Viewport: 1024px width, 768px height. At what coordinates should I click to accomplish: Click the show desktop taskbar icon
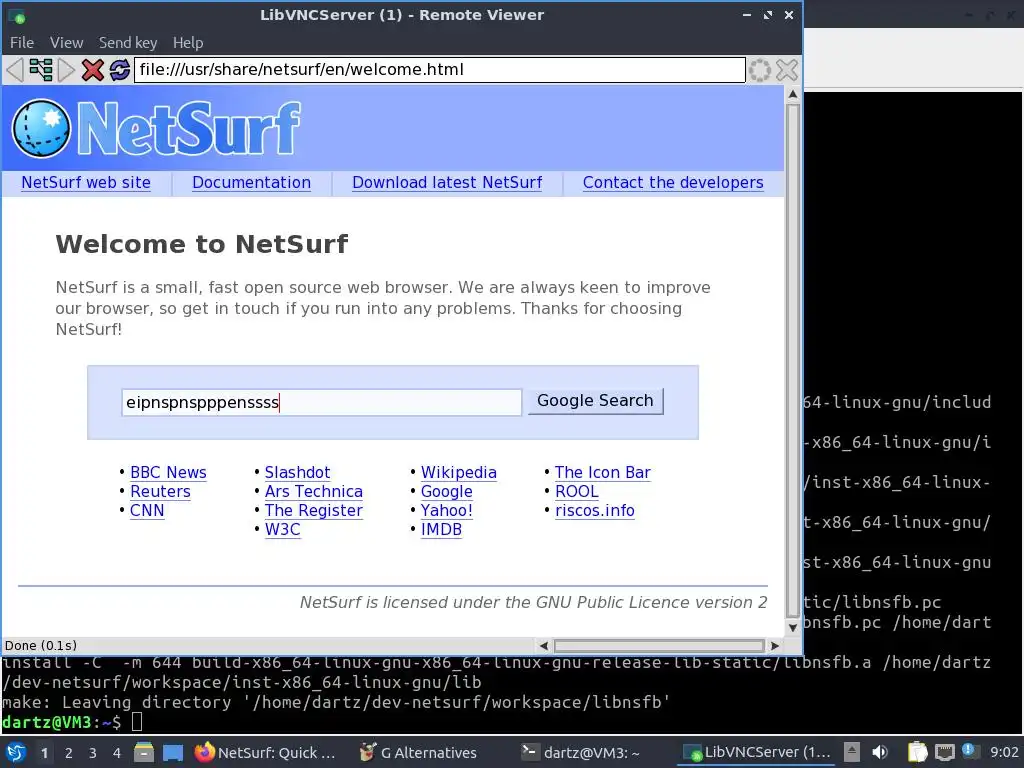pyautogui.click(x=172, y=752)
